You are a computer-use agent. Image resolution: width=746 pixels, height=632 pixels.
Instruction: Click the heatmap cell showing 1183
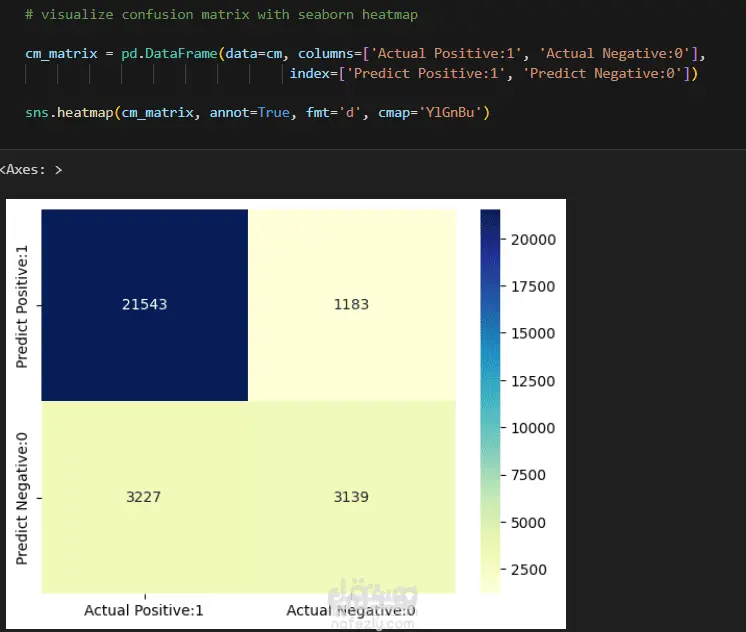(x=352, y=305)
